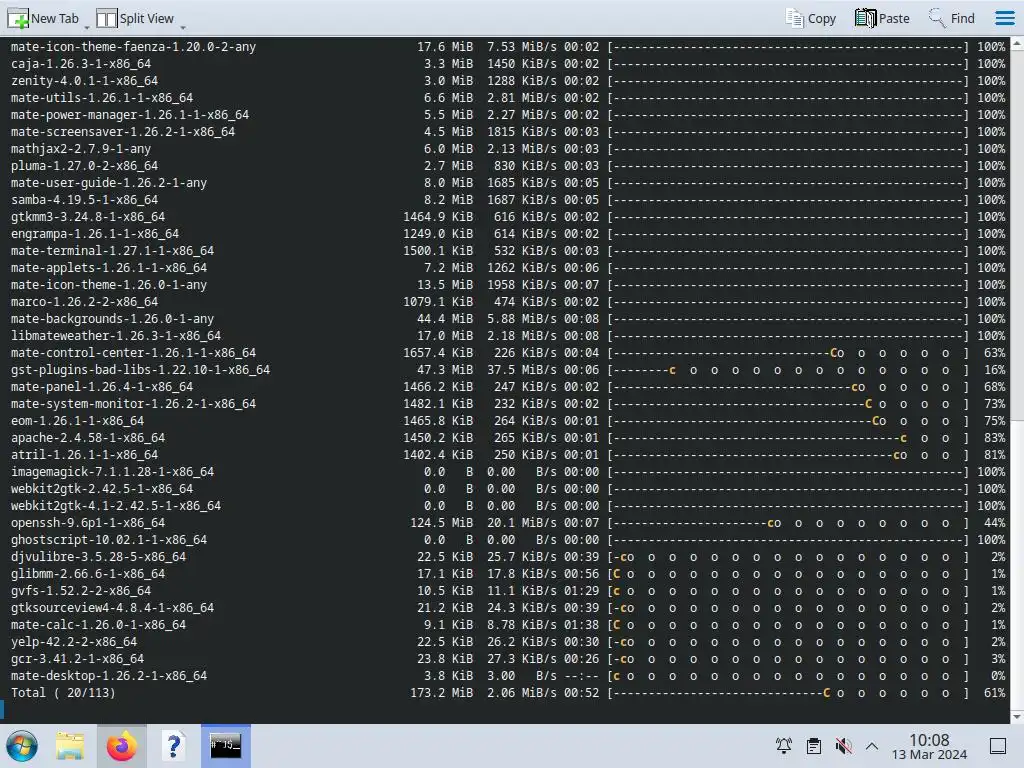Open clipboard tray icon
Screen dimensions: 1024x768
[x=814, y=746]
